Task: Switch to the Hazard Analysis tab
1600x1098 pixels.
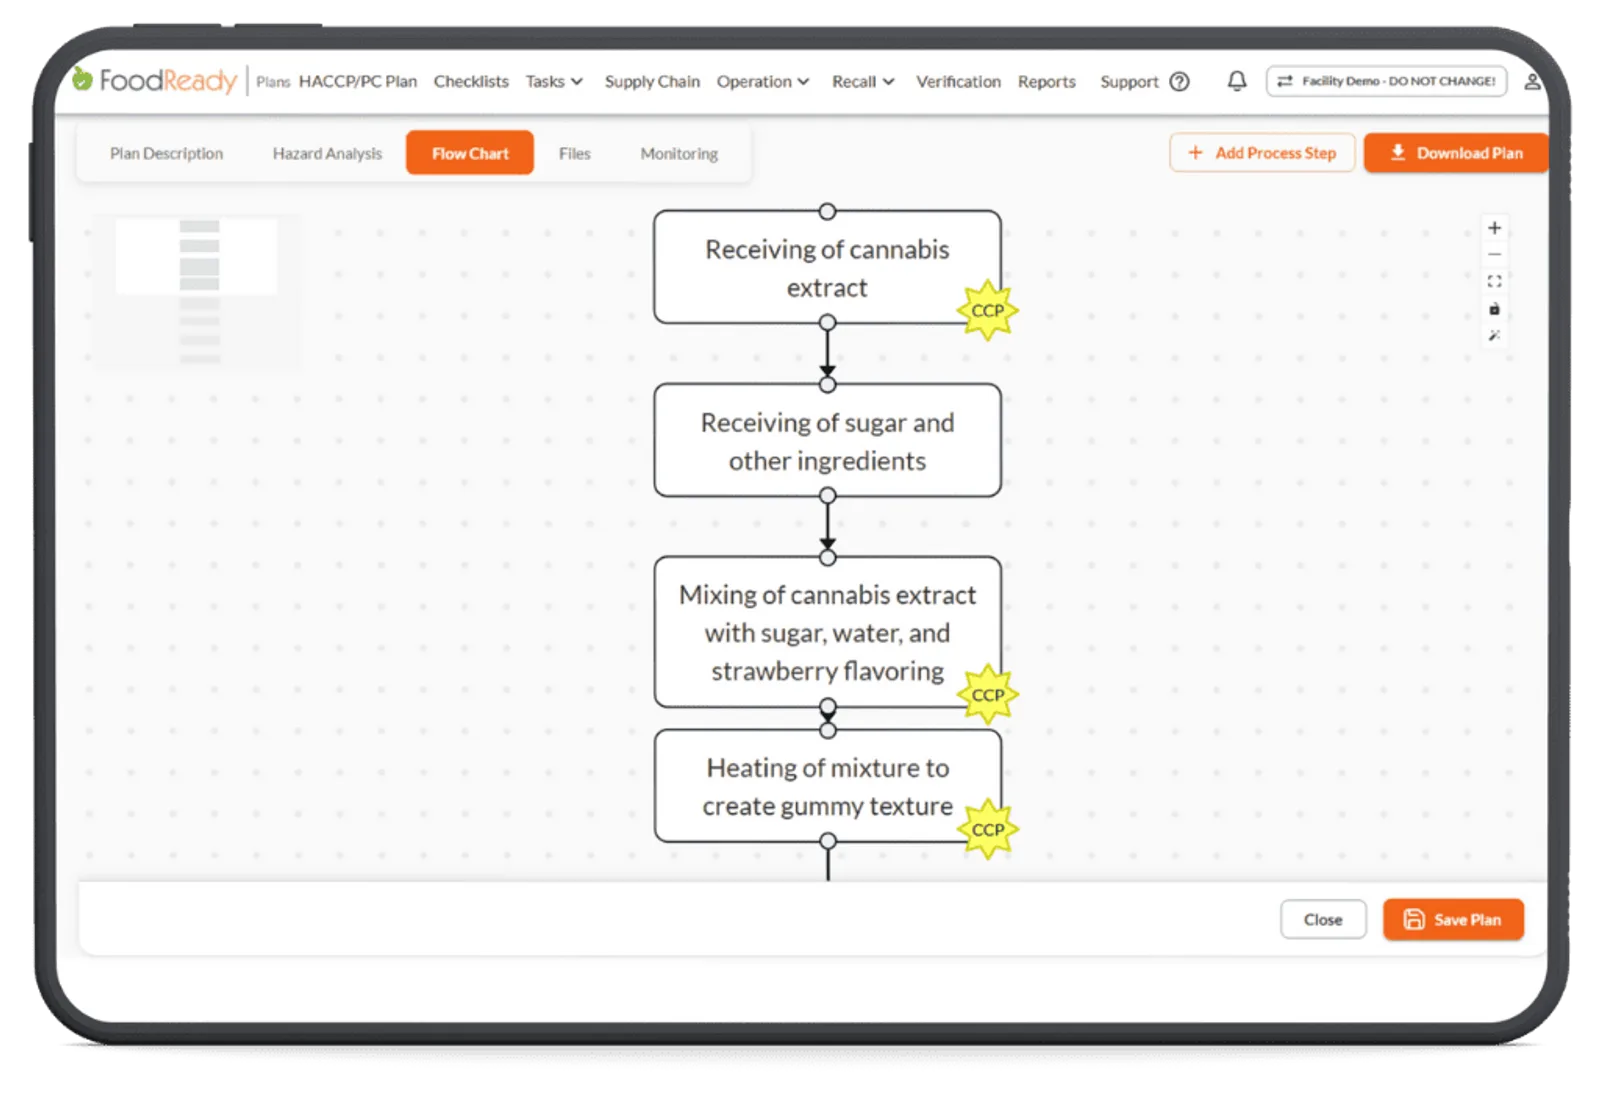Action: (327, 153)
